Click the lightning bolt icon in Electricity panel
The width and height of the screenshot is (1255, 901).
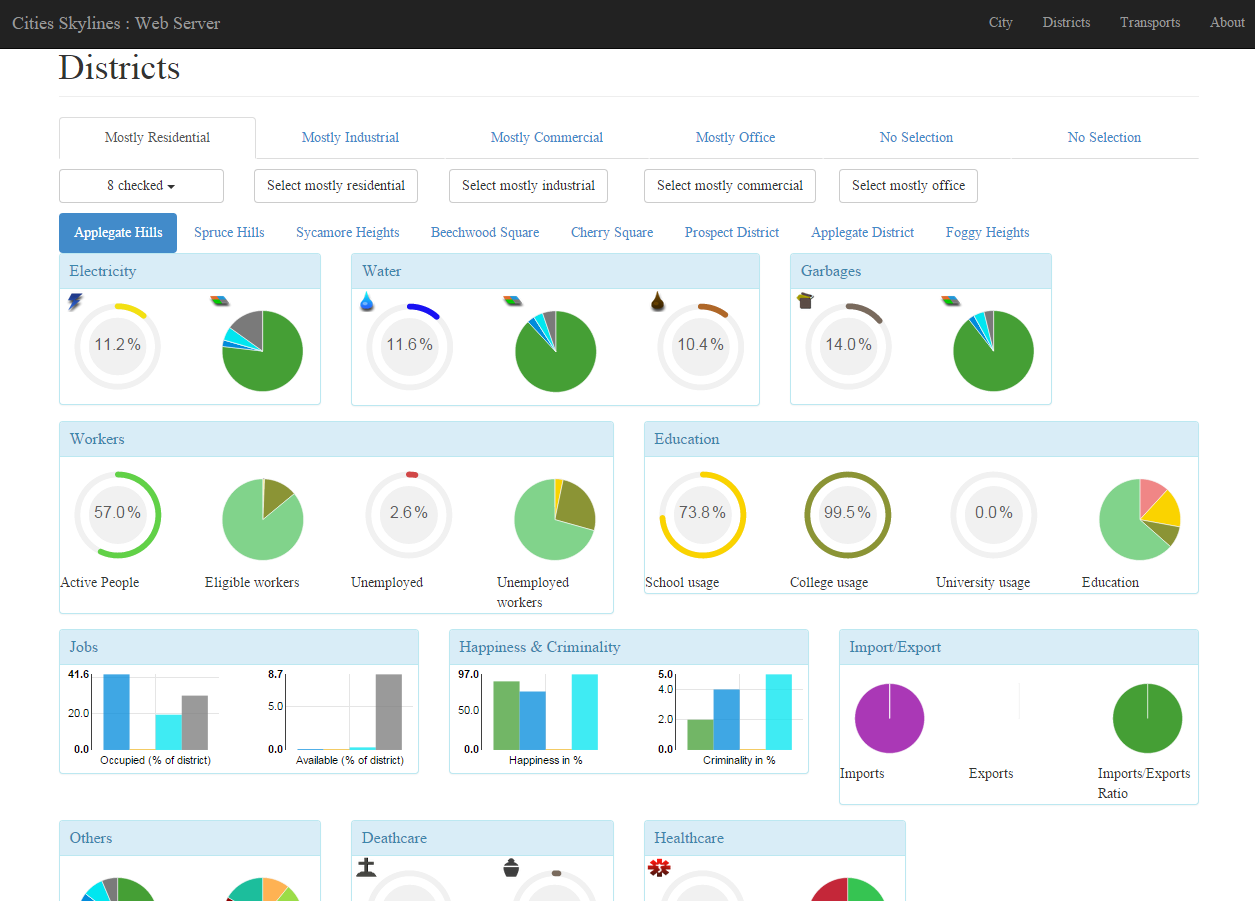75,301
